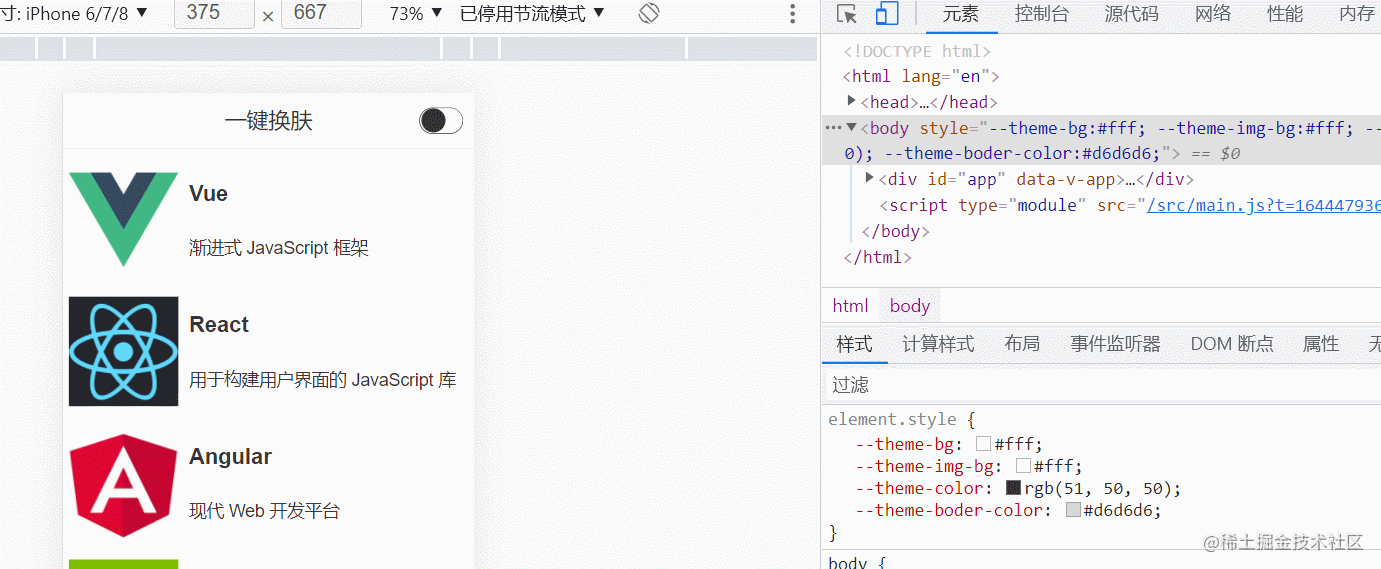The image size is (1381, 569).
Task: Click the 一键换肤 header title
Action: click(269, 121)
